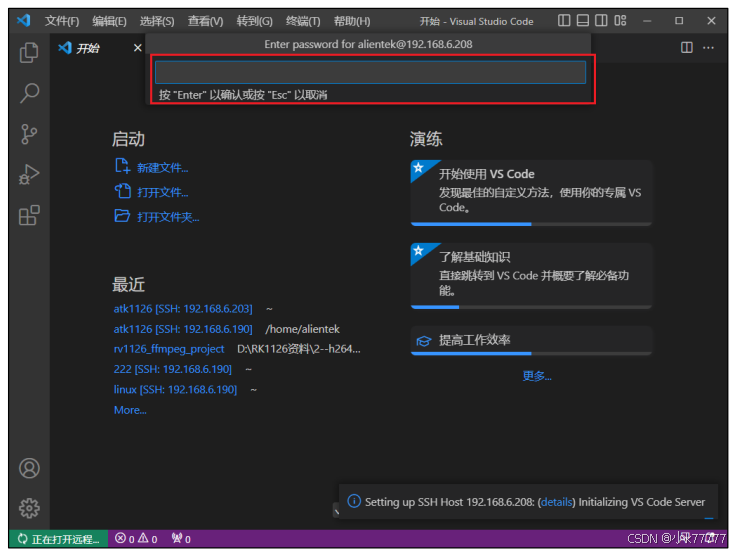Open recent 222 SSH 192.168.6.190
The width and height of the screenshot is (744, 552).
173,369
